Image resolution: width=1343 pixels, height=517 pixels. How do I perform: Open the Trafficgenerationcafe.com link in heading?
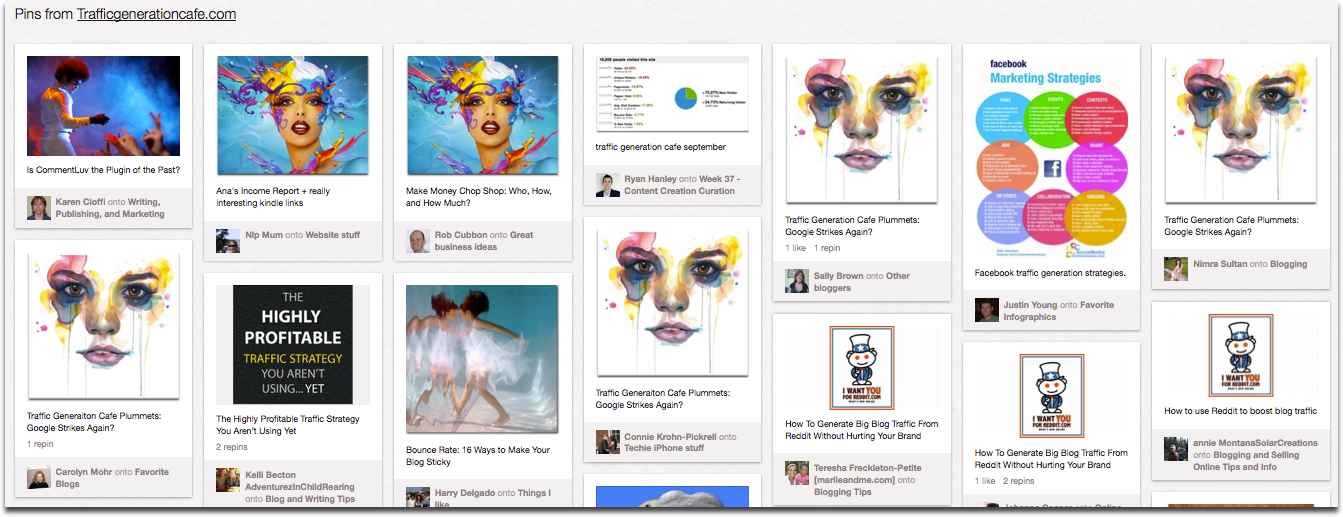(156, 14)
